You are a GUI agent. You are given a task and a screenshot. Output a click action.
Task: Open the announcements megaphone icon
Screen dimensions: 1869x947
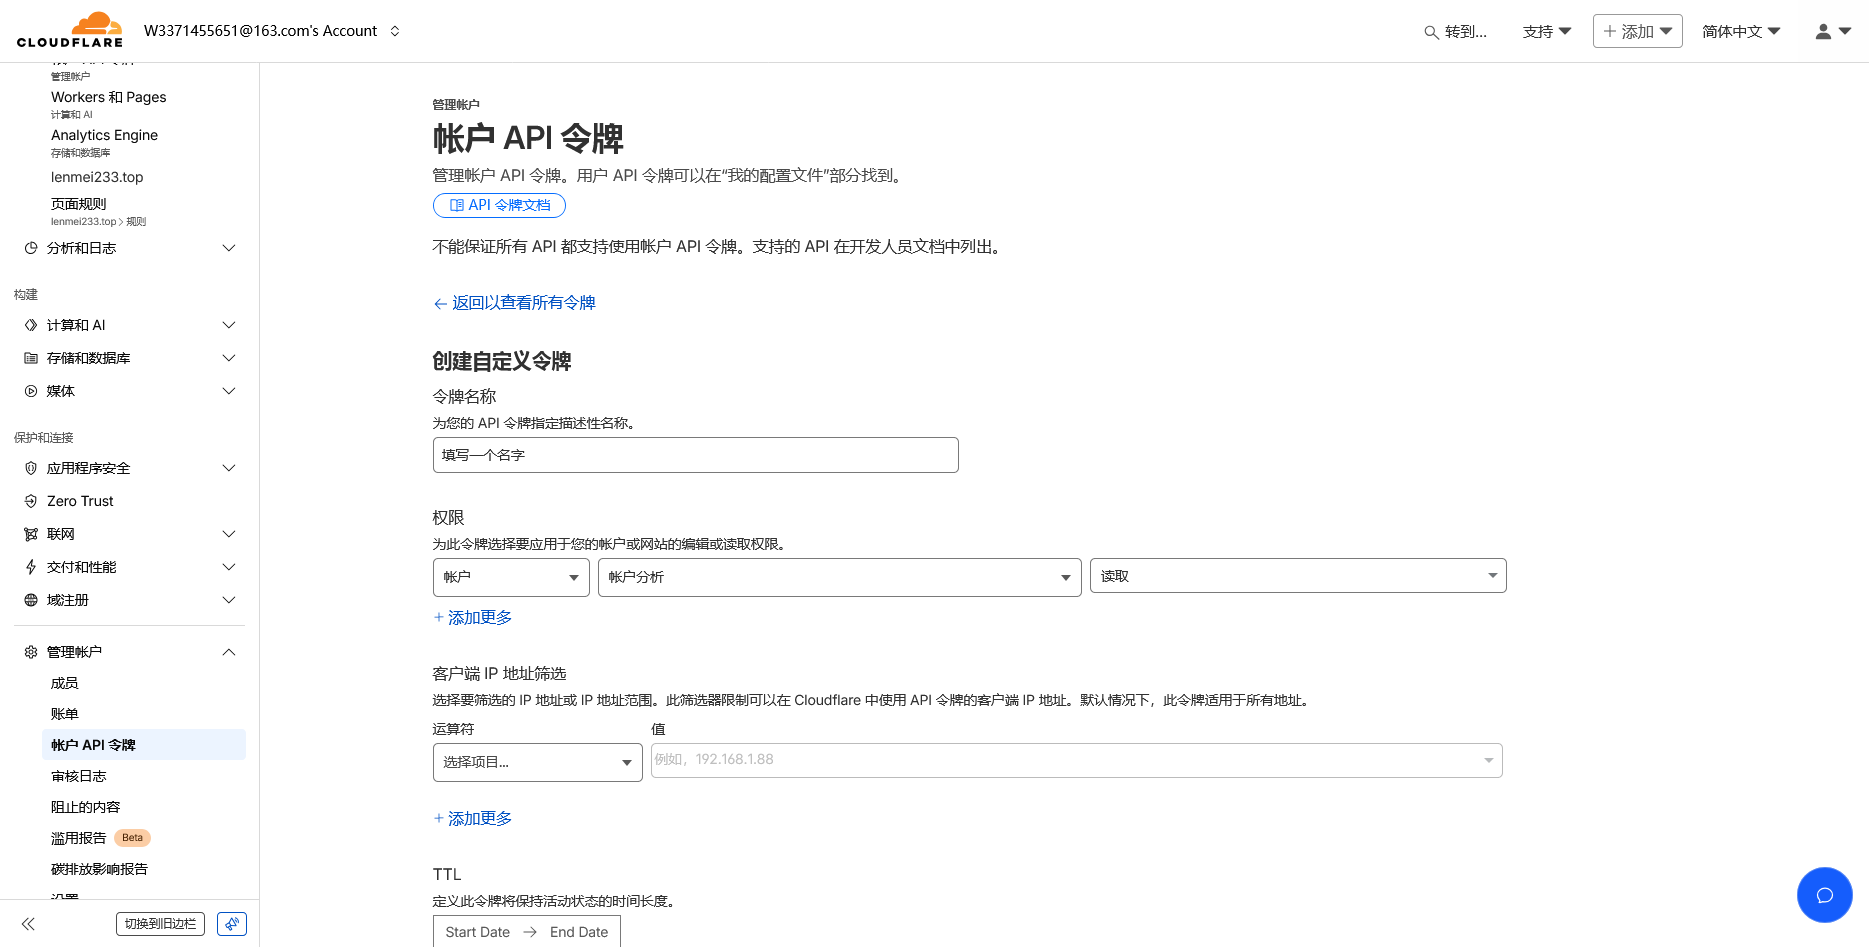[x=231, y=923]
